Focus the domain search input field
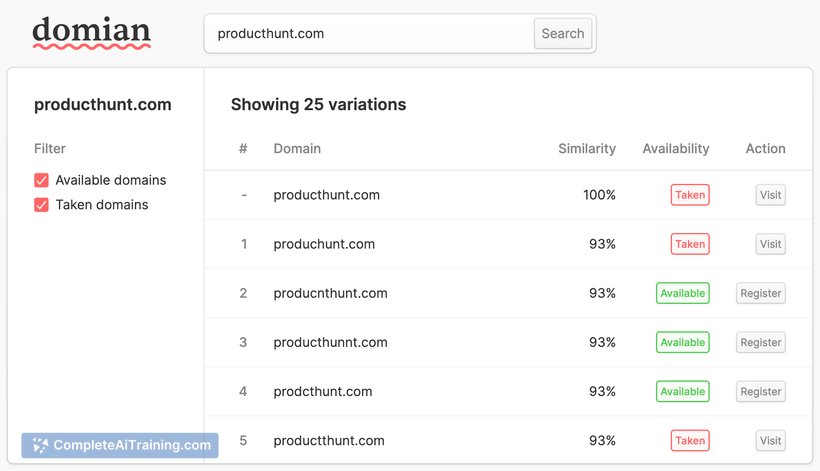820x471 pixels. point(370,33)
